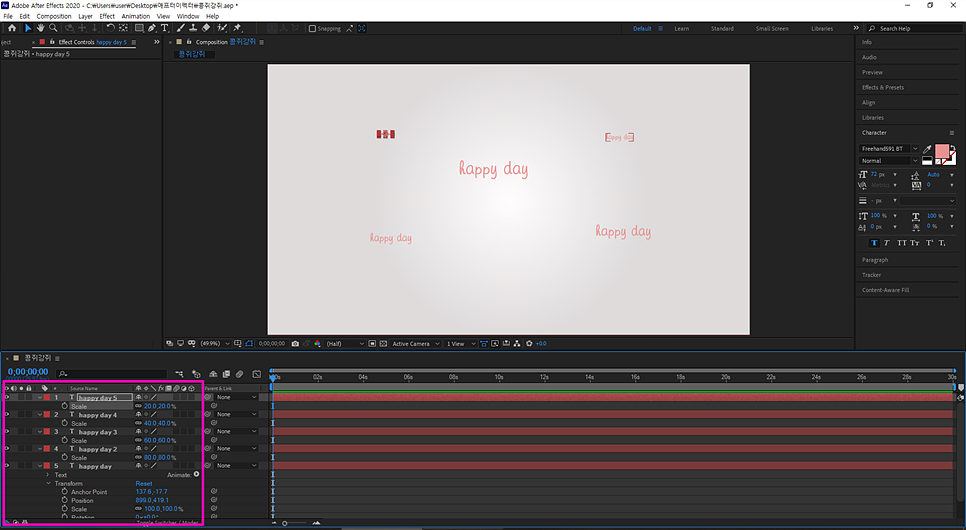Viewport: 966px width, 530px height.
Task: Hide the happy day 4 layer
Action: tap(7, 415)
